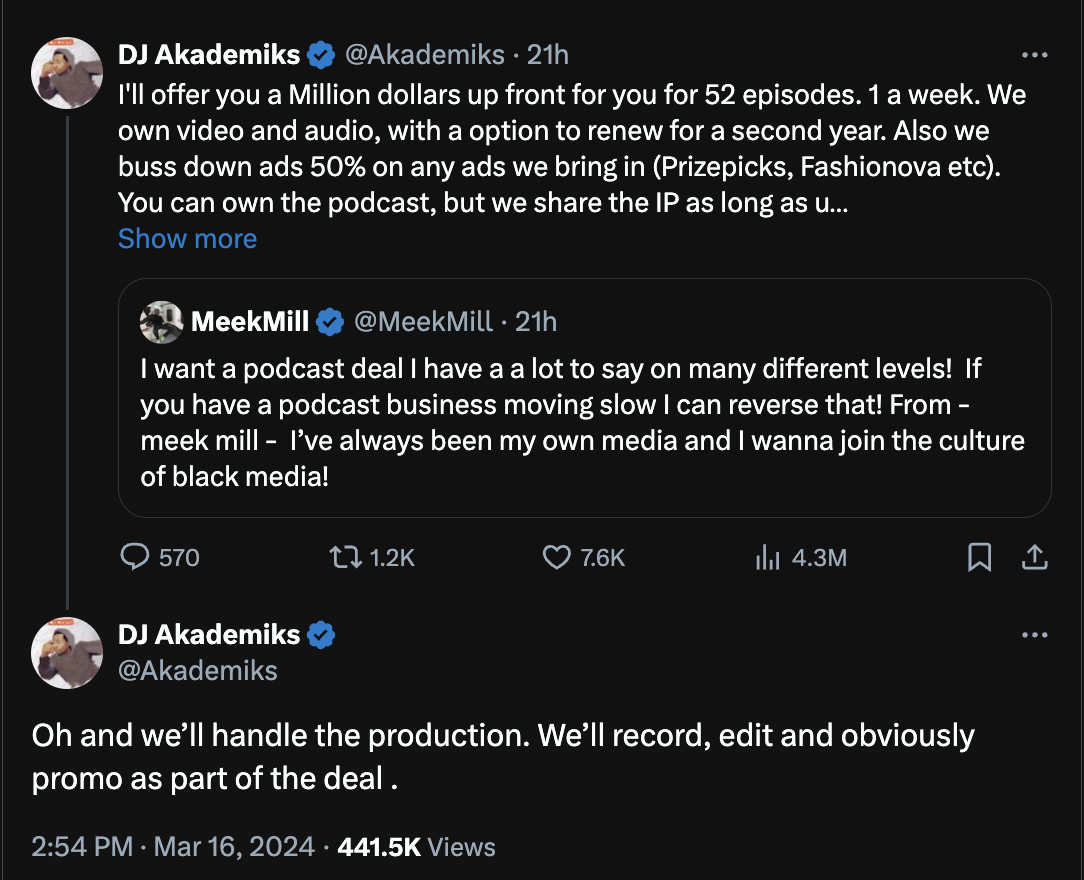1084x880 pixels.
Task: Open DJ Akademiks avatar on first tweet
Action: tap(68, 73)
